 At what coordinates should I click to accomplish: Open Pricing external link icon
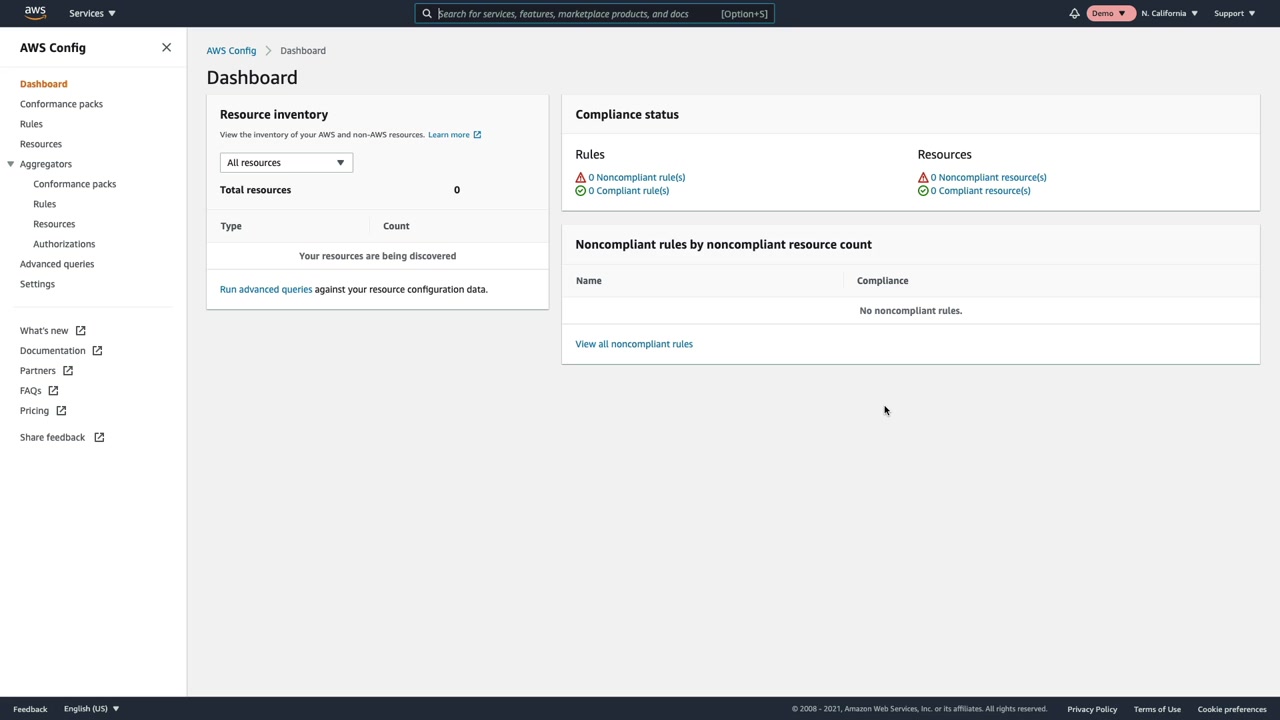(x=61, y=411)
